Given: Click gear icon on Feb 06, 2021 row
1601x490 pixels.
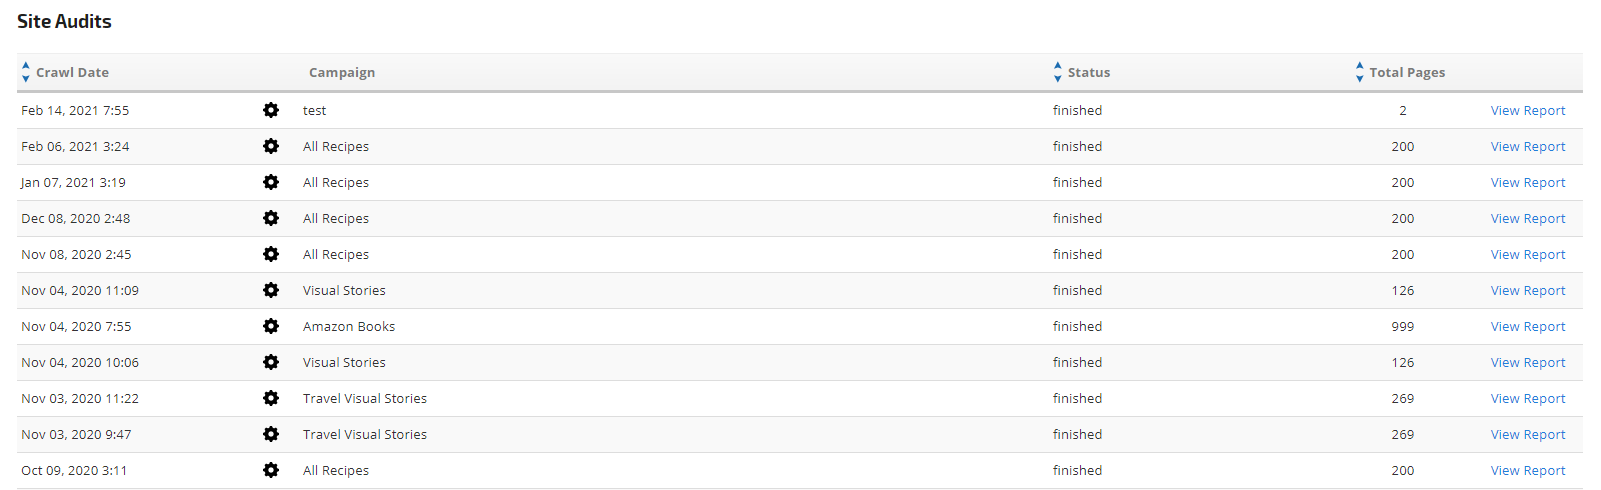Looking at the screenshot, I should (x=271, y=146).
